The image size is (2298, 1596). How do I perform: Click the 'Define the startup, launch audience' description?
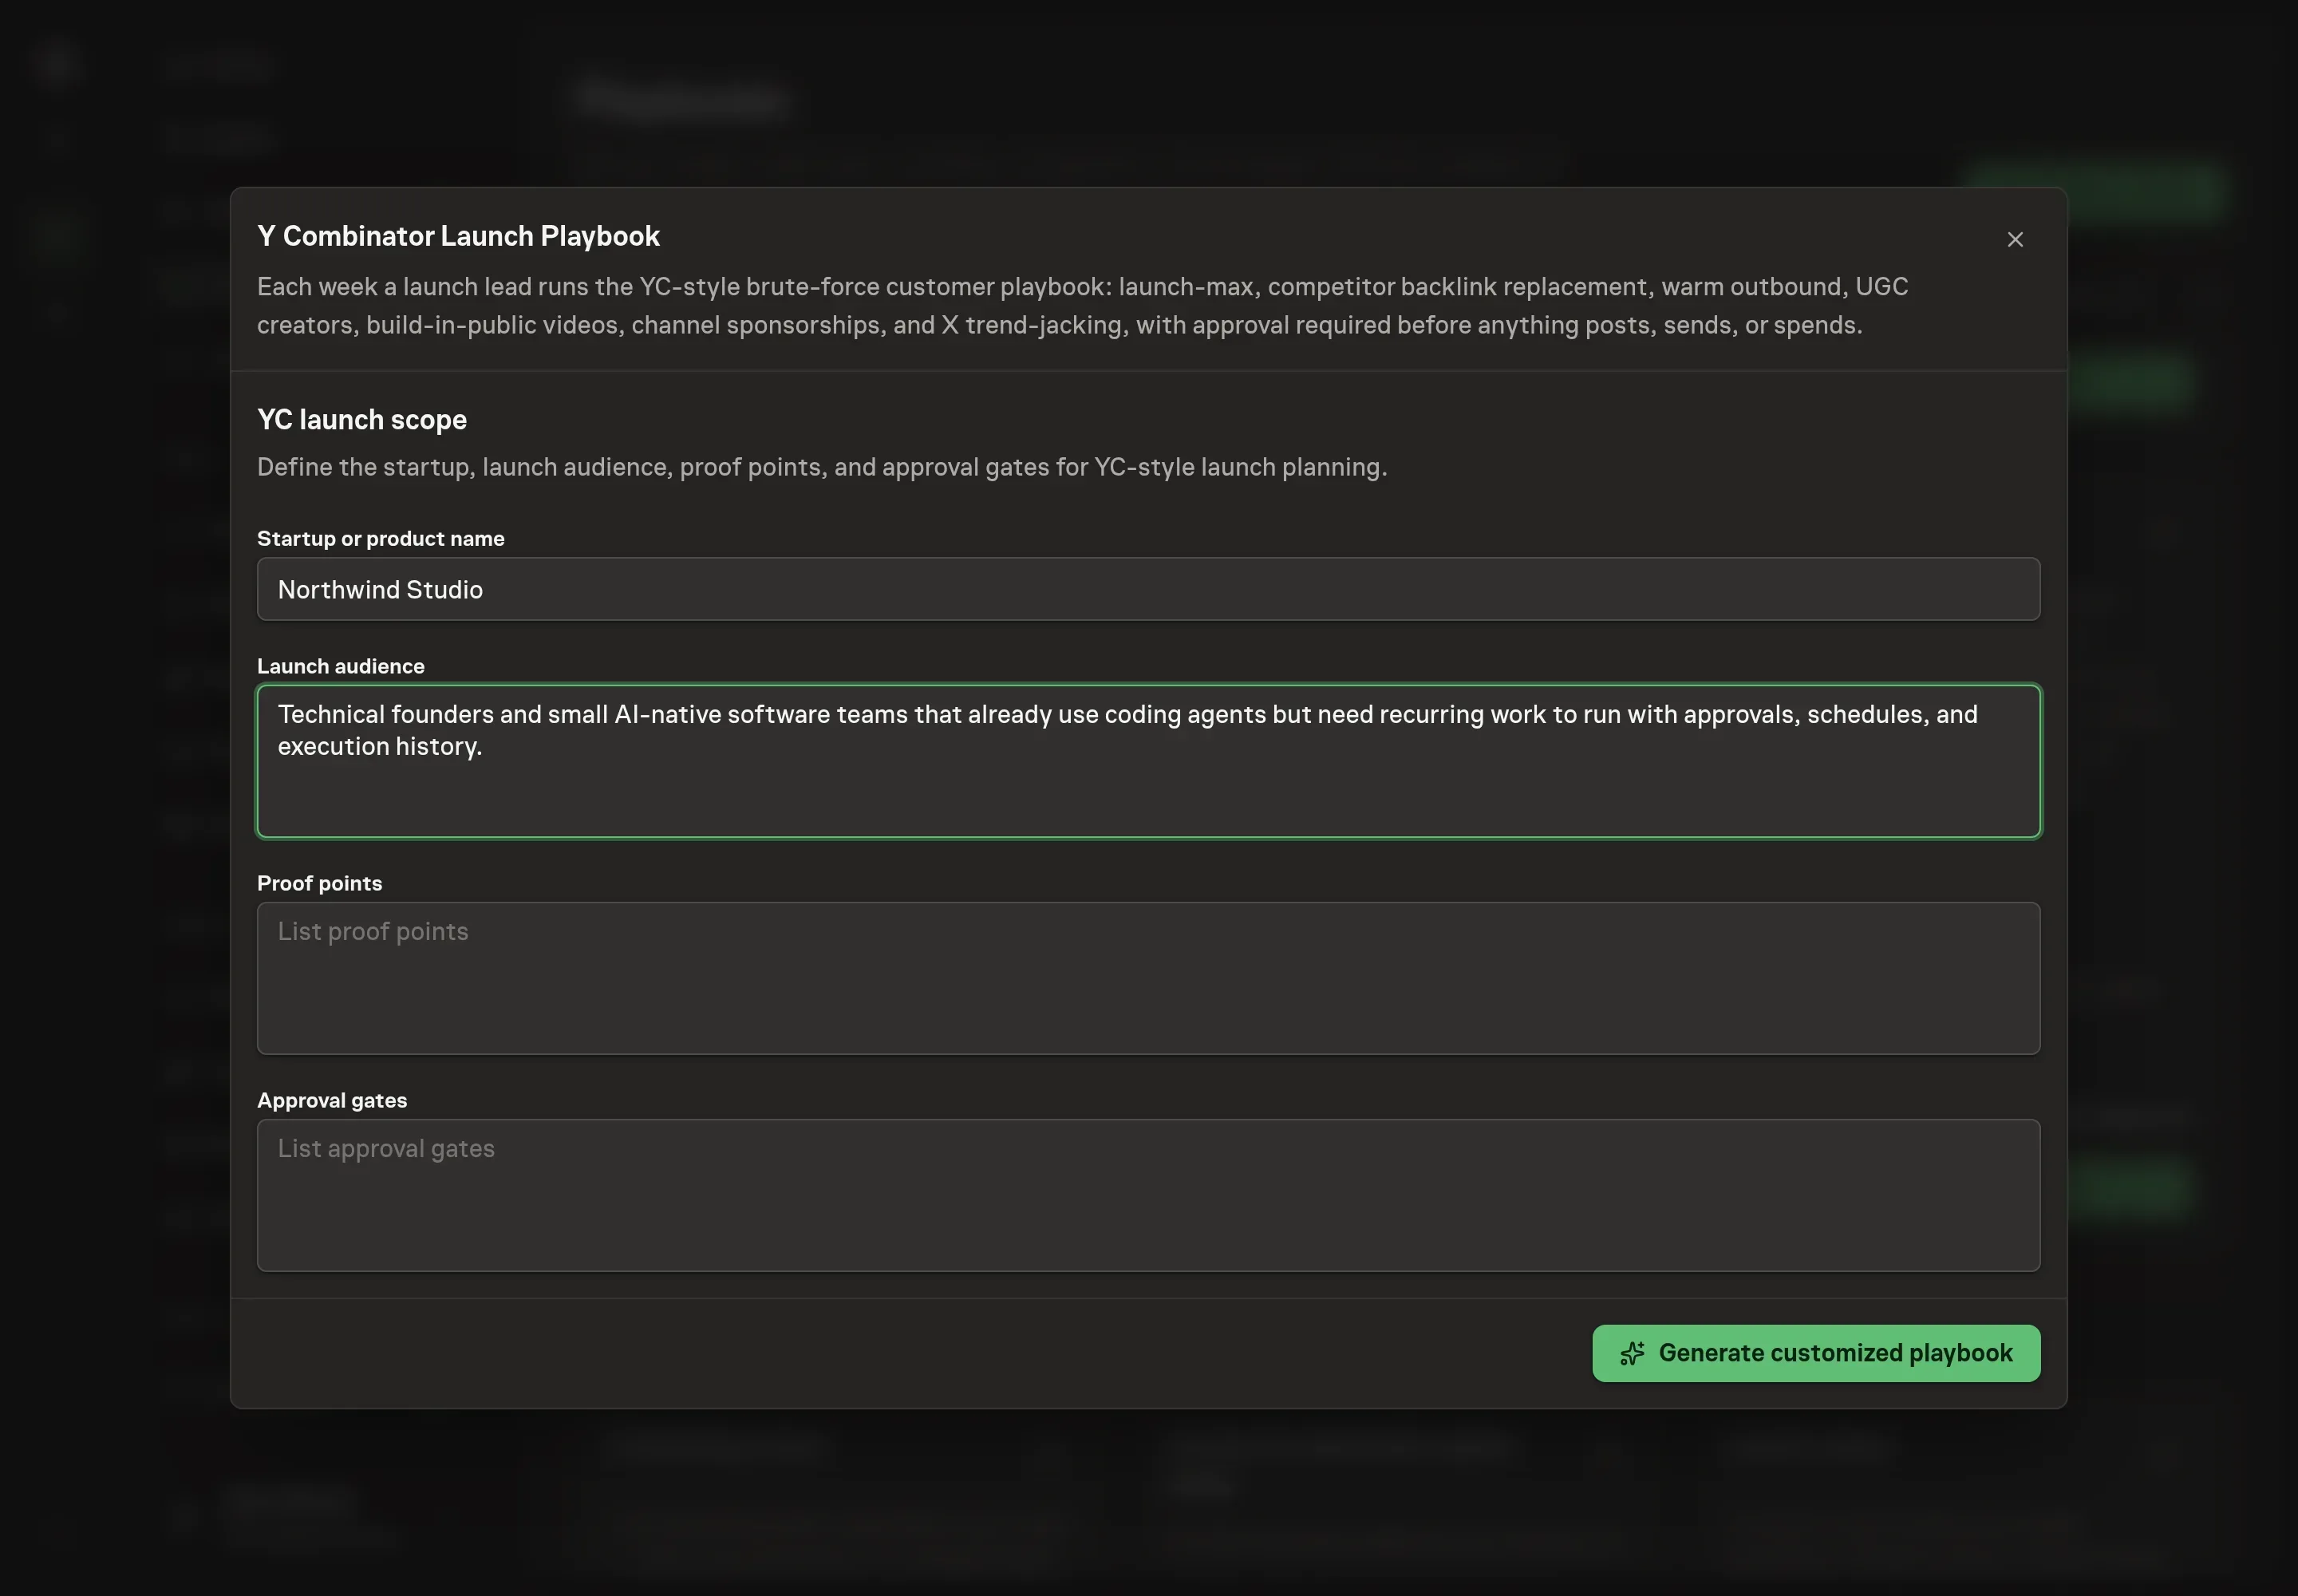point(822,467)
